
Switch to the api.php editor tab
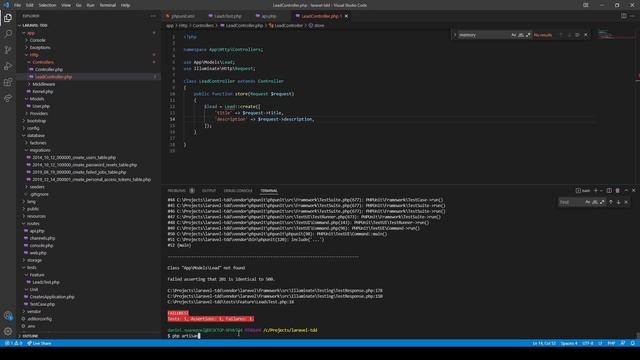(268, 16)
